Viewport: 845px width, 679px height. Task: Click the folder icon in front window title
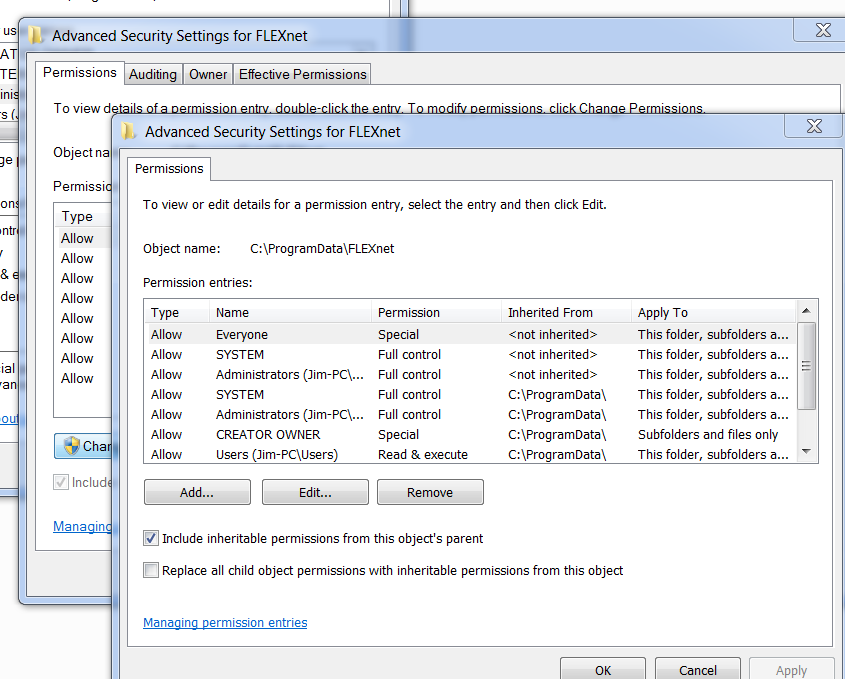coord(128,131)
